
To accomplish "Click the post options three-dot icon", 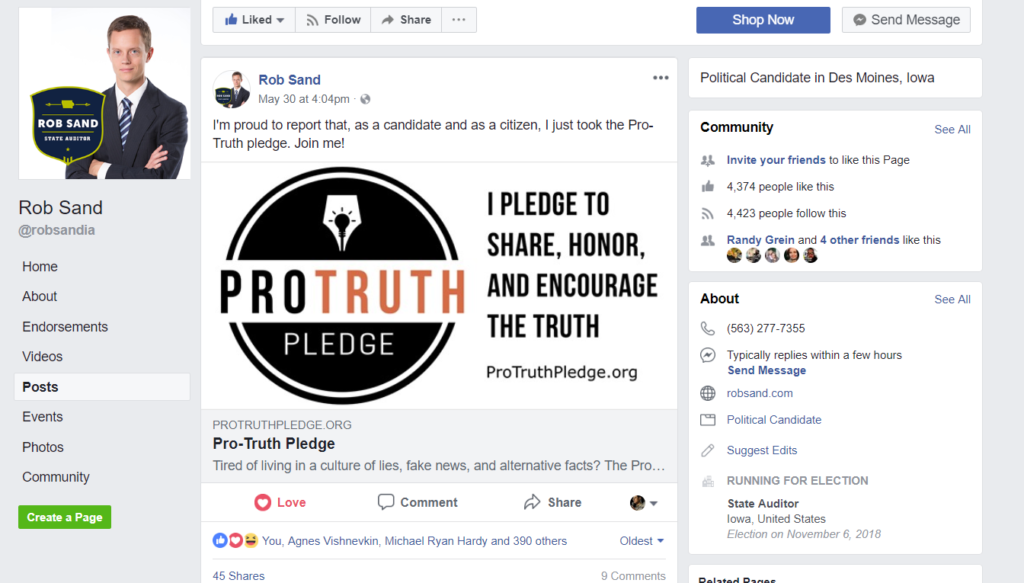I will click(660, 78).
